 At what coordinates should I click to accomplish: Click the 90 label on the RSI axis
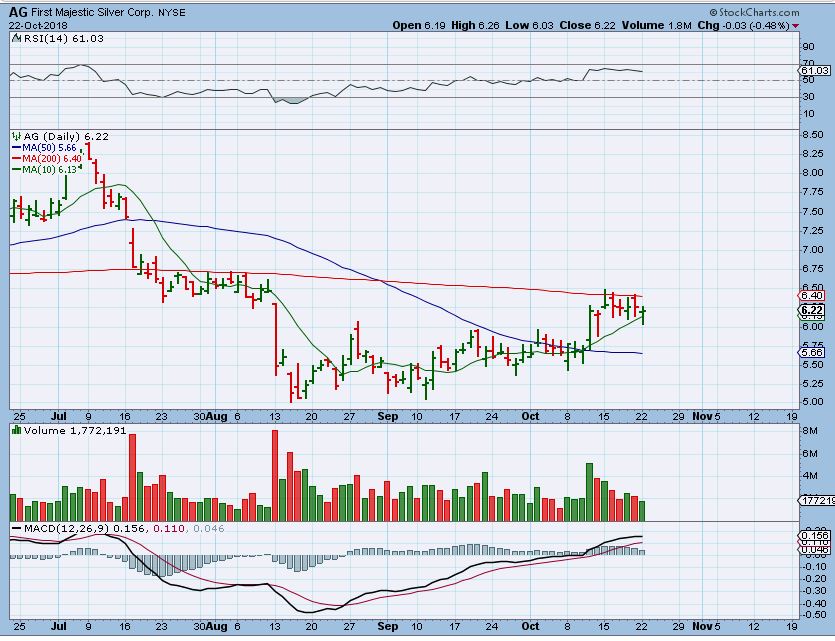click(808, 46)
